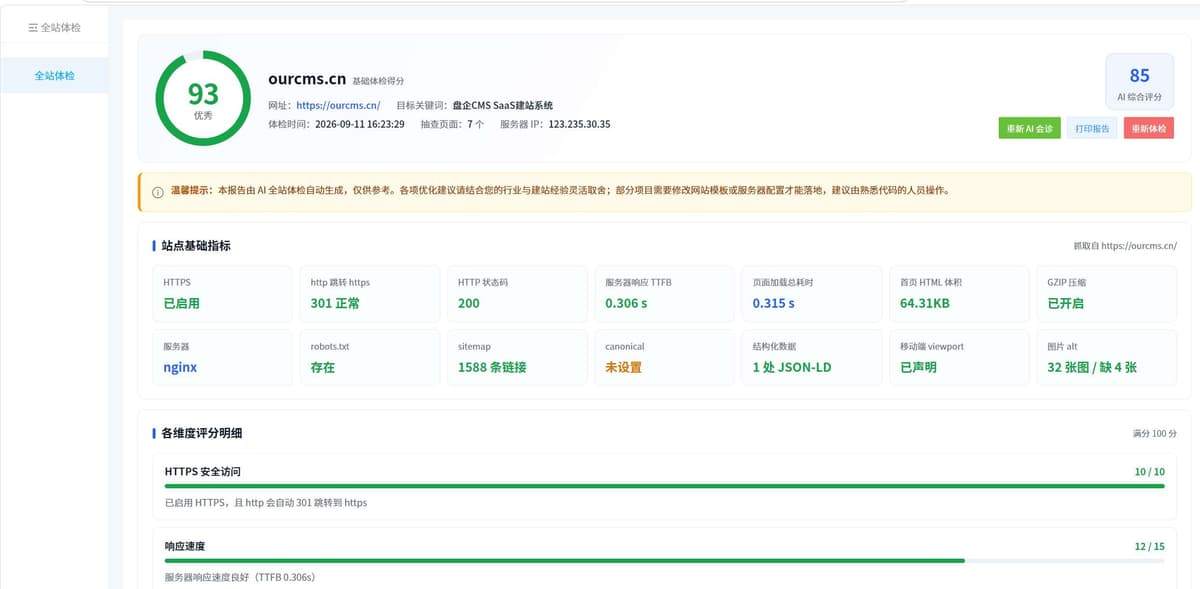Click the TTFB value 0.306 s
This screenshot has height=589, width=1200.
click(626, 303)
